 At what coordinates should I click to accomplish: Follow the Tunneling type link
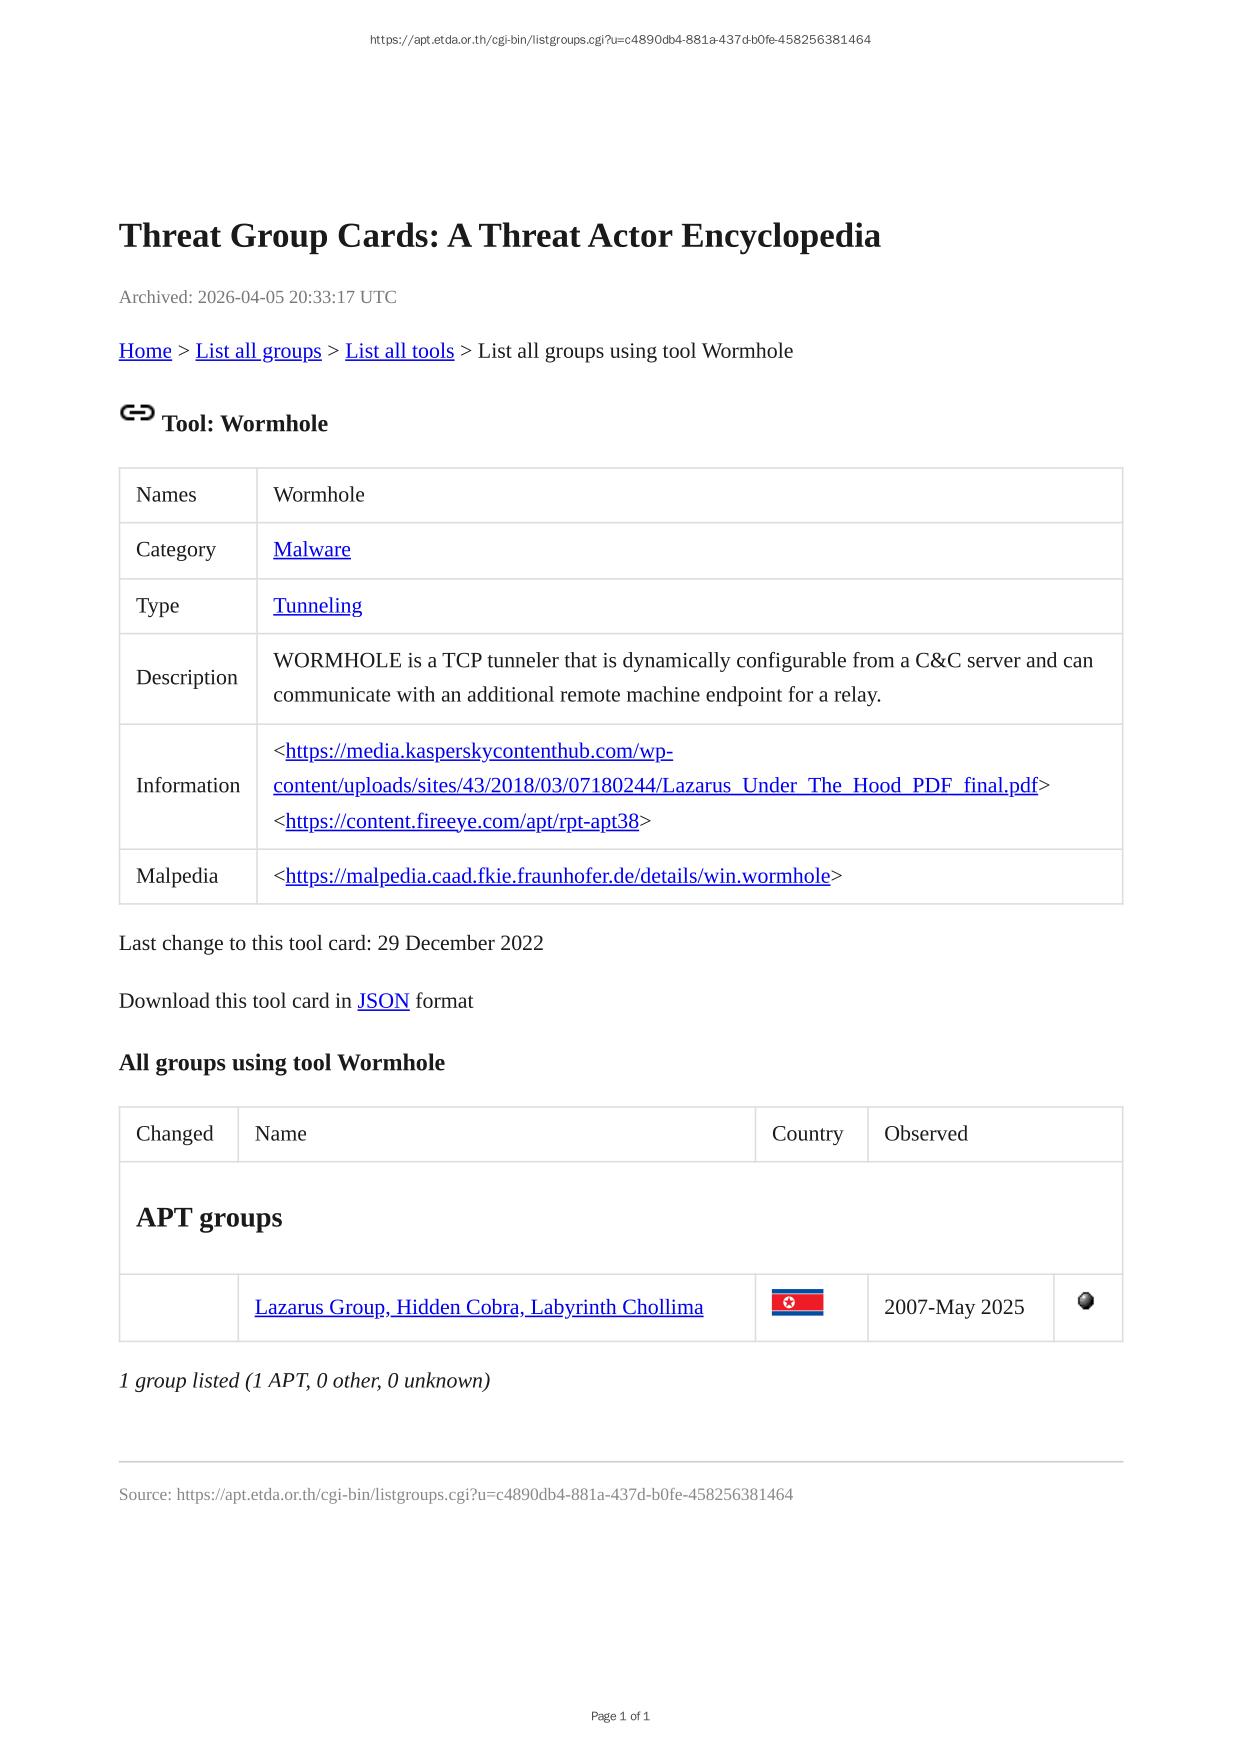pyautogui.click(x=317, y=605)
